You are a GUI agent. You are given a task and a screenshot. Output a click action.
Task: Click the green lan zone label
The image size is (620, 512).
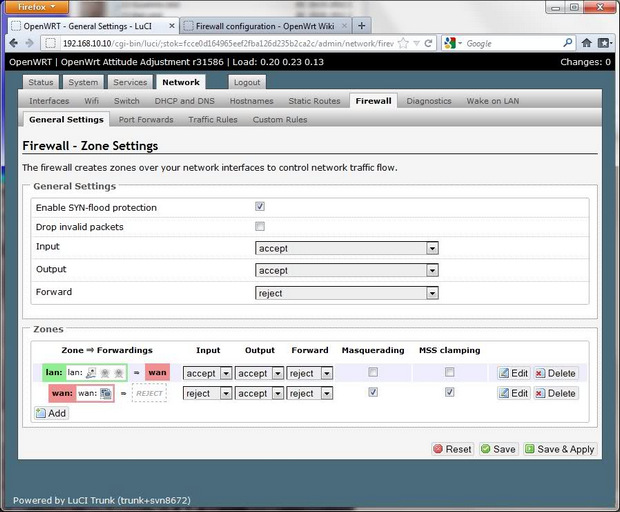(54, 372)
